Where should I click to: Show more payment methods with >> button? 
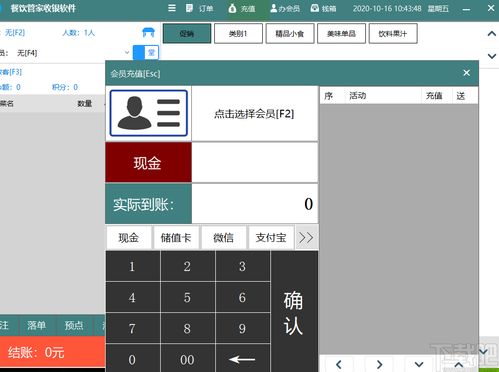(x=306, y=238)
